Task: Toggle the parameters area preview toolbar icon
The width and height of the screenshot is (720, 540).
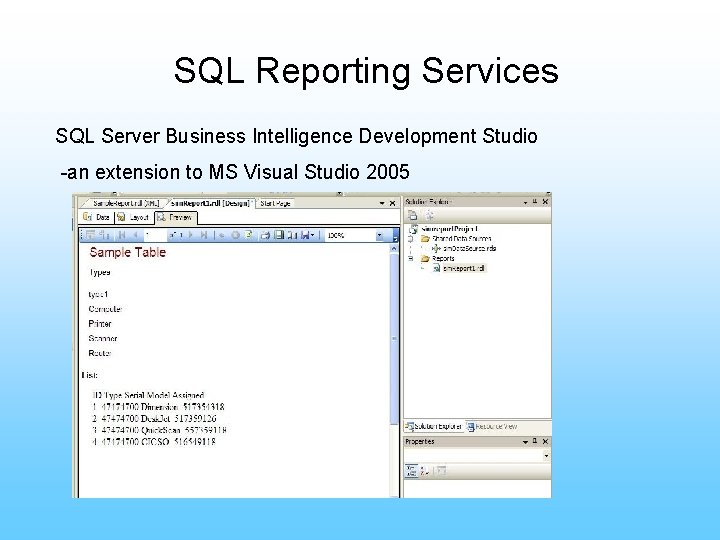Action: coord(90,235)
